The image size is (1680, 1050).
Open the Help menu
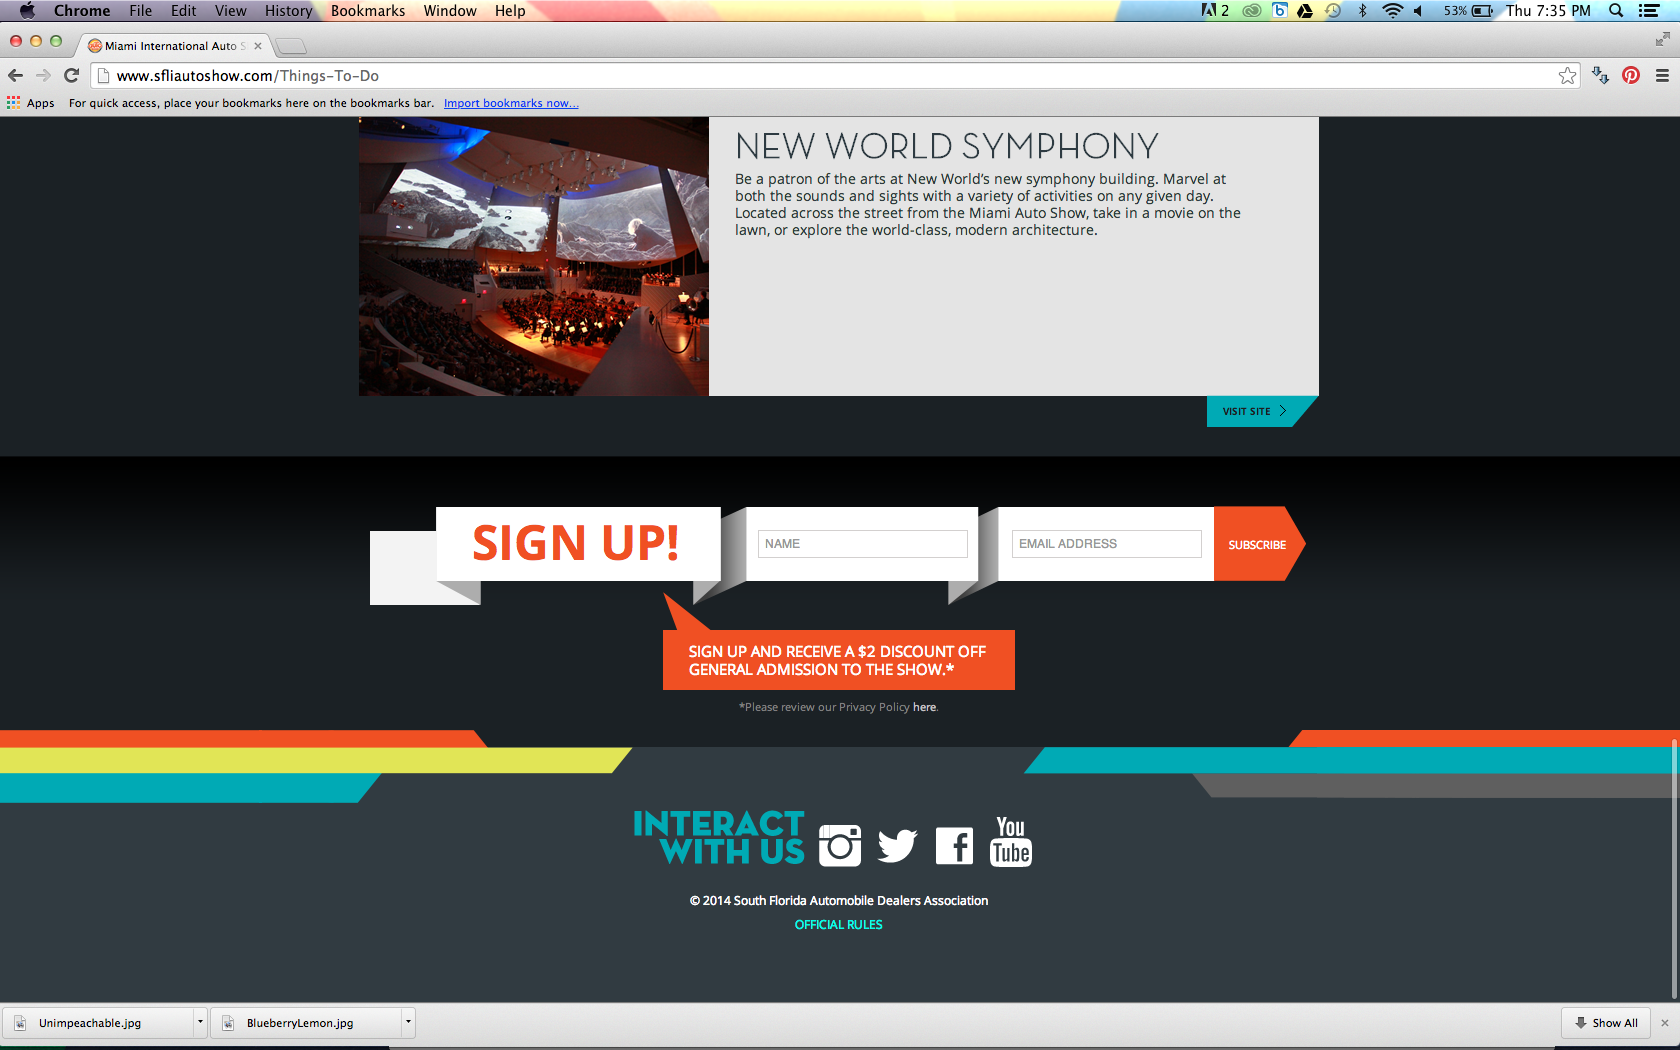point(510,10)
